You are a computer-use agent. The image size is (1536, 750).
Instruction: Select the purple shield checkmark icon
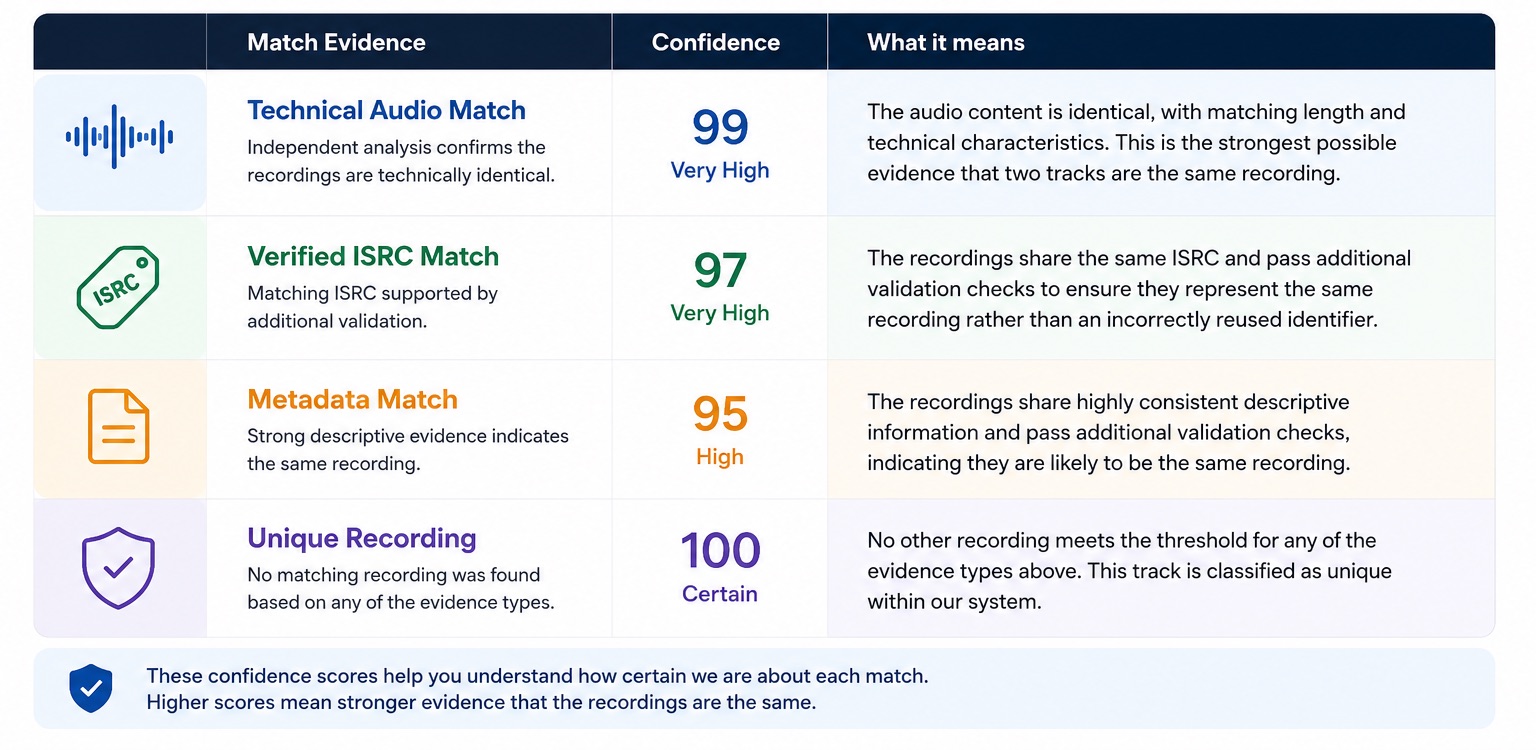[118, 568]
